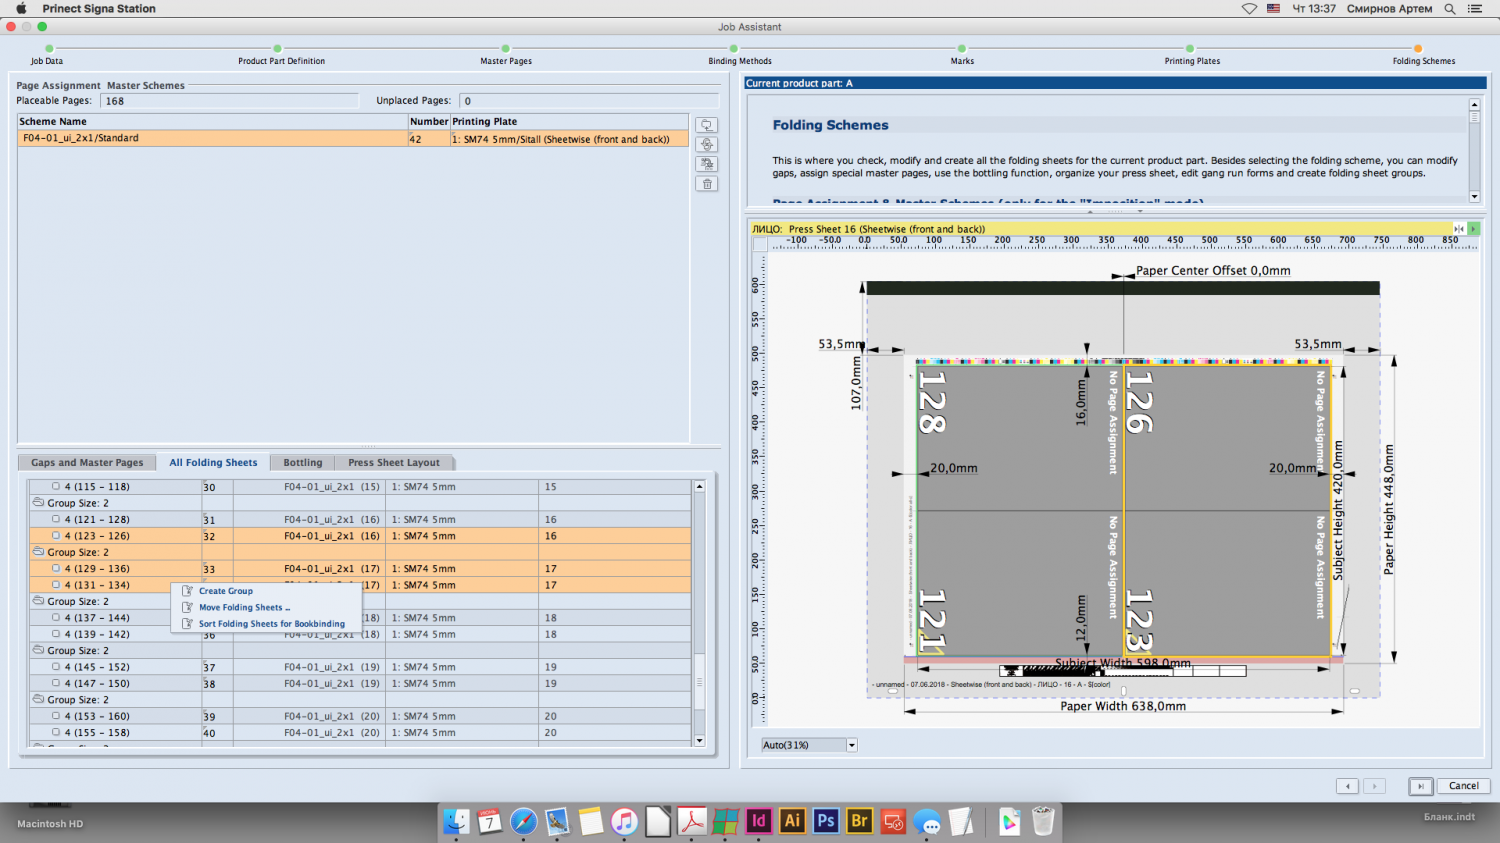
Task: Click the finish (skip to end) button
Action: coord(1420,786)
